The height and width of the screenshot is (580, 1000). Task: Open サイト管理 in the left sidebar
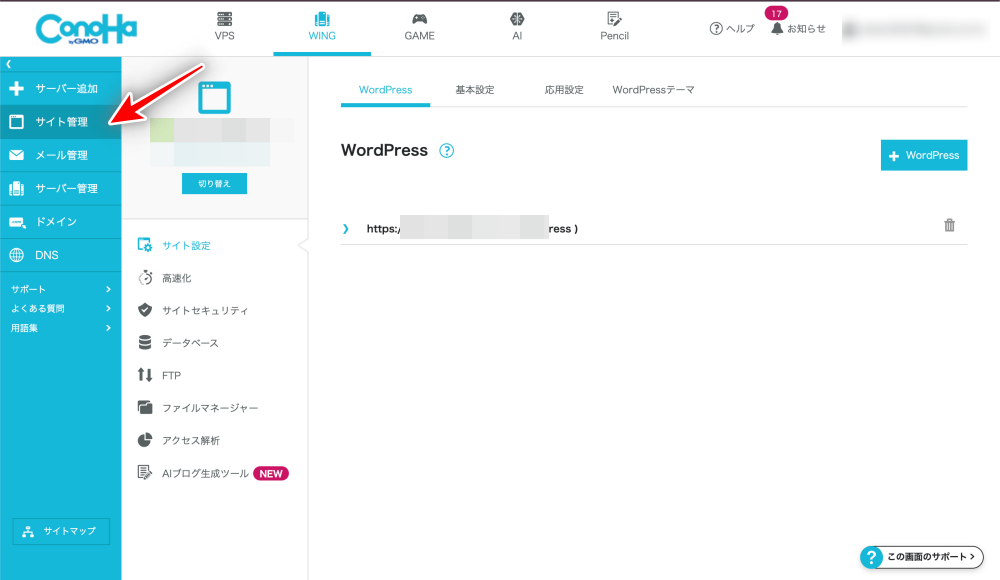tap(60, 122)
